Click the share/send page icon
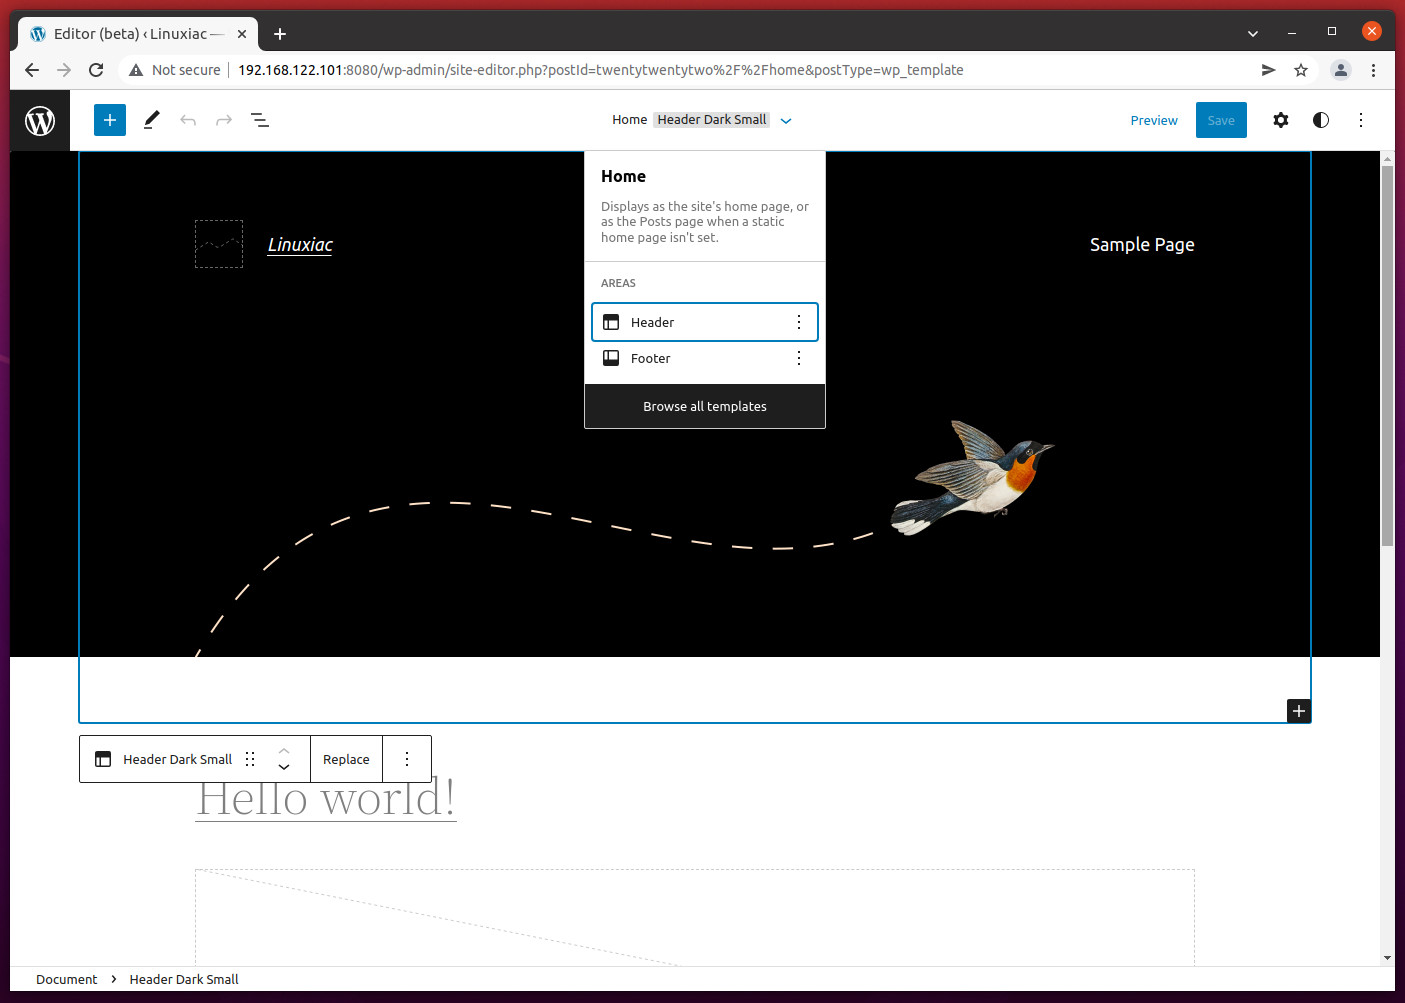 [1269, 70]
